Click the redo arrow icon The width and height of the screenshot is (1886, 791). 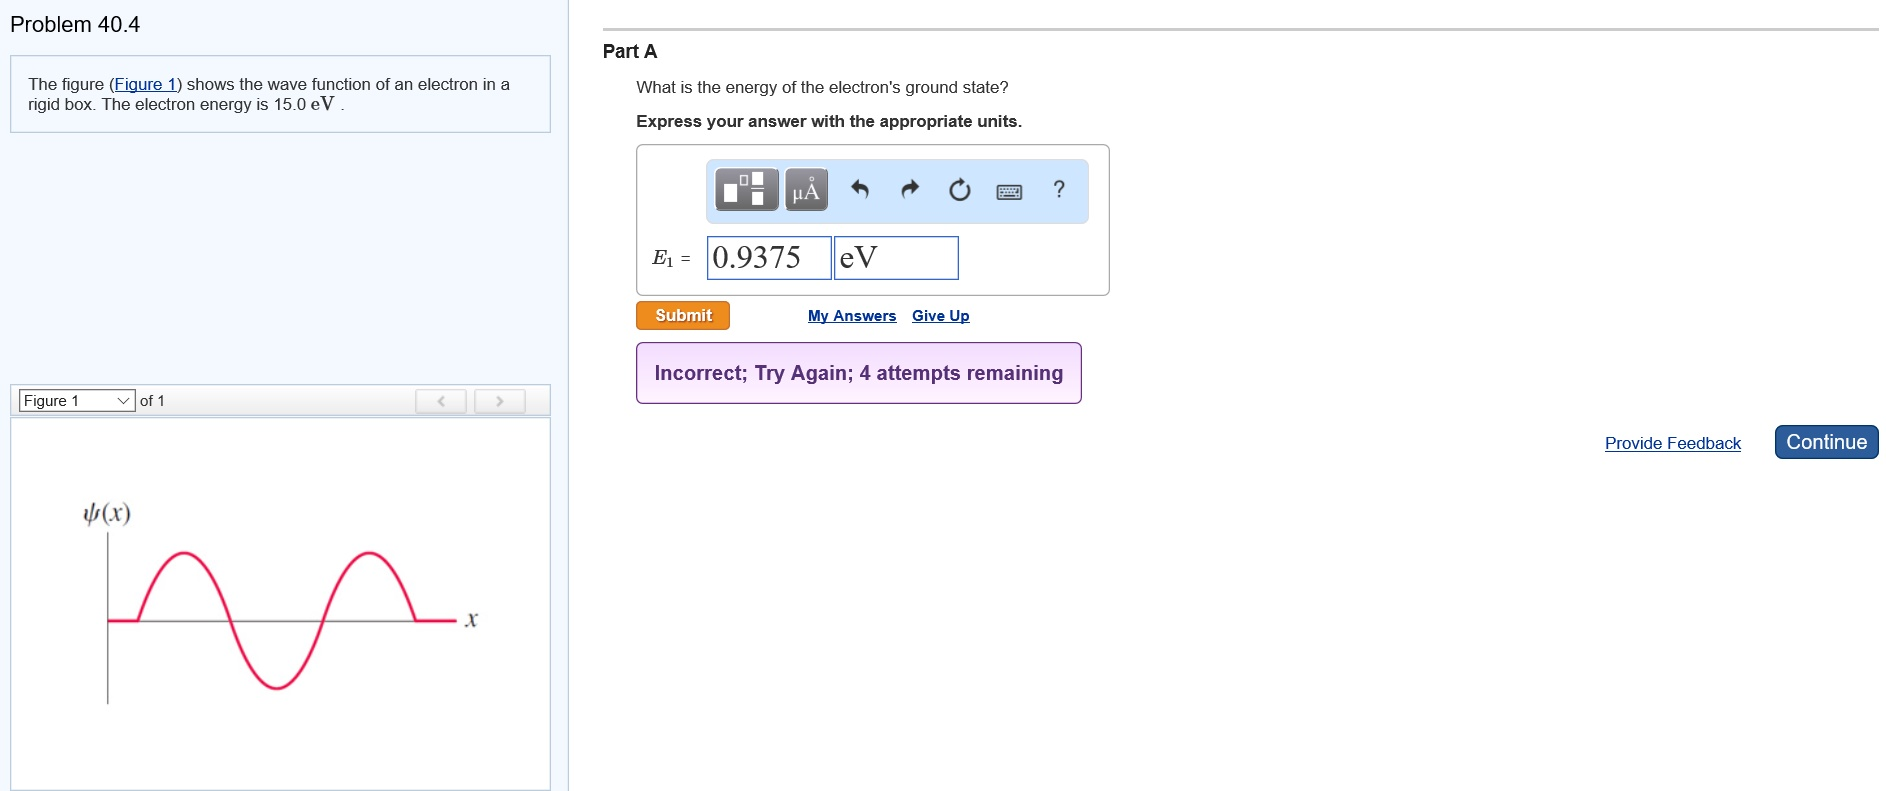(x=910, y=189)
